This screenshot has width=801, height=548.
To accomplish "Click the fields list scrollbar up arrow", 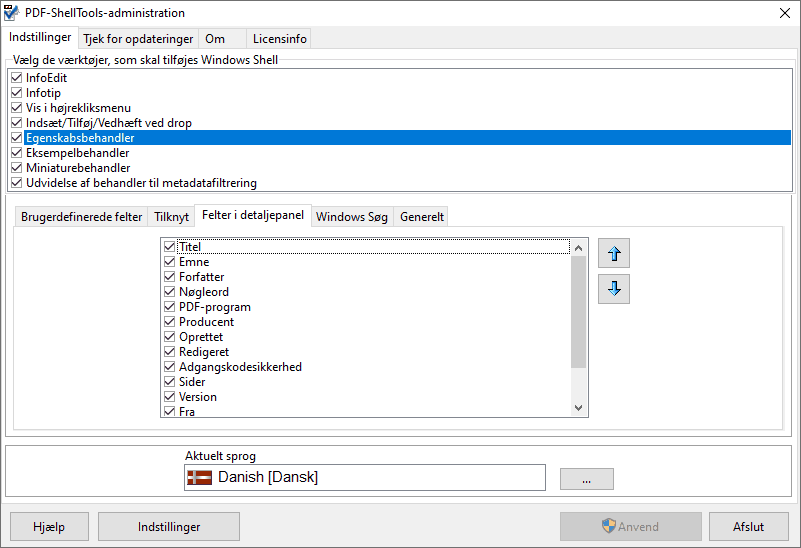I will (x=578, y=248).
